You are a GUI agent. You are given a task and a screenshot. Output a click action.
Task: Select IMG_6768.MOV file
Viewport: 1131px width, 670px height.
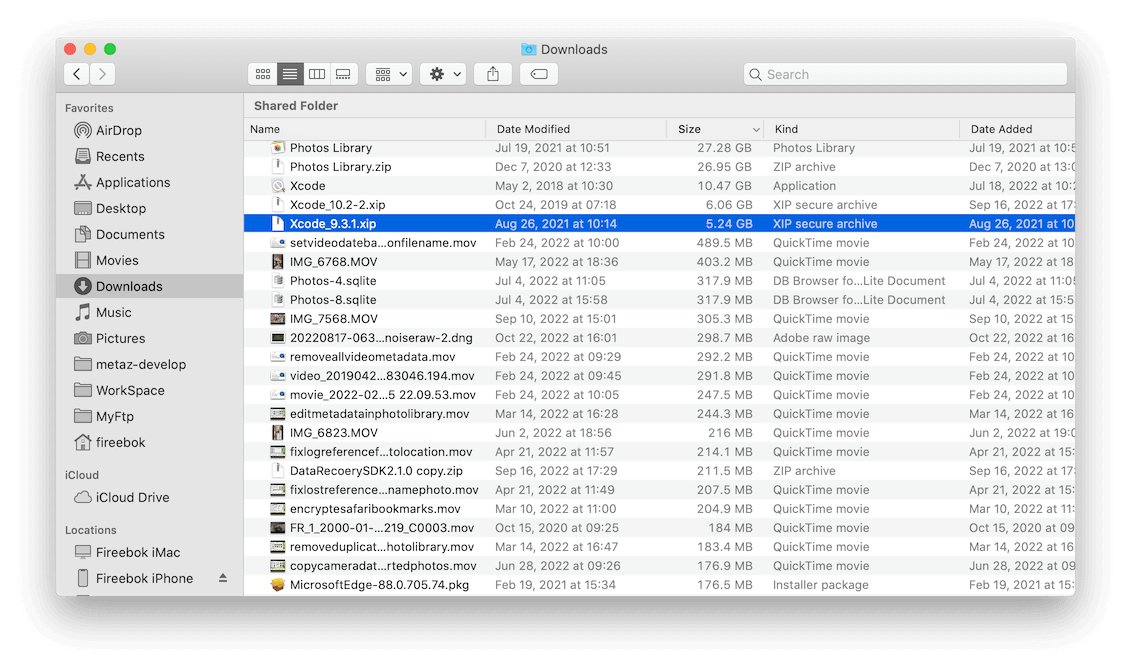(659, 262)
